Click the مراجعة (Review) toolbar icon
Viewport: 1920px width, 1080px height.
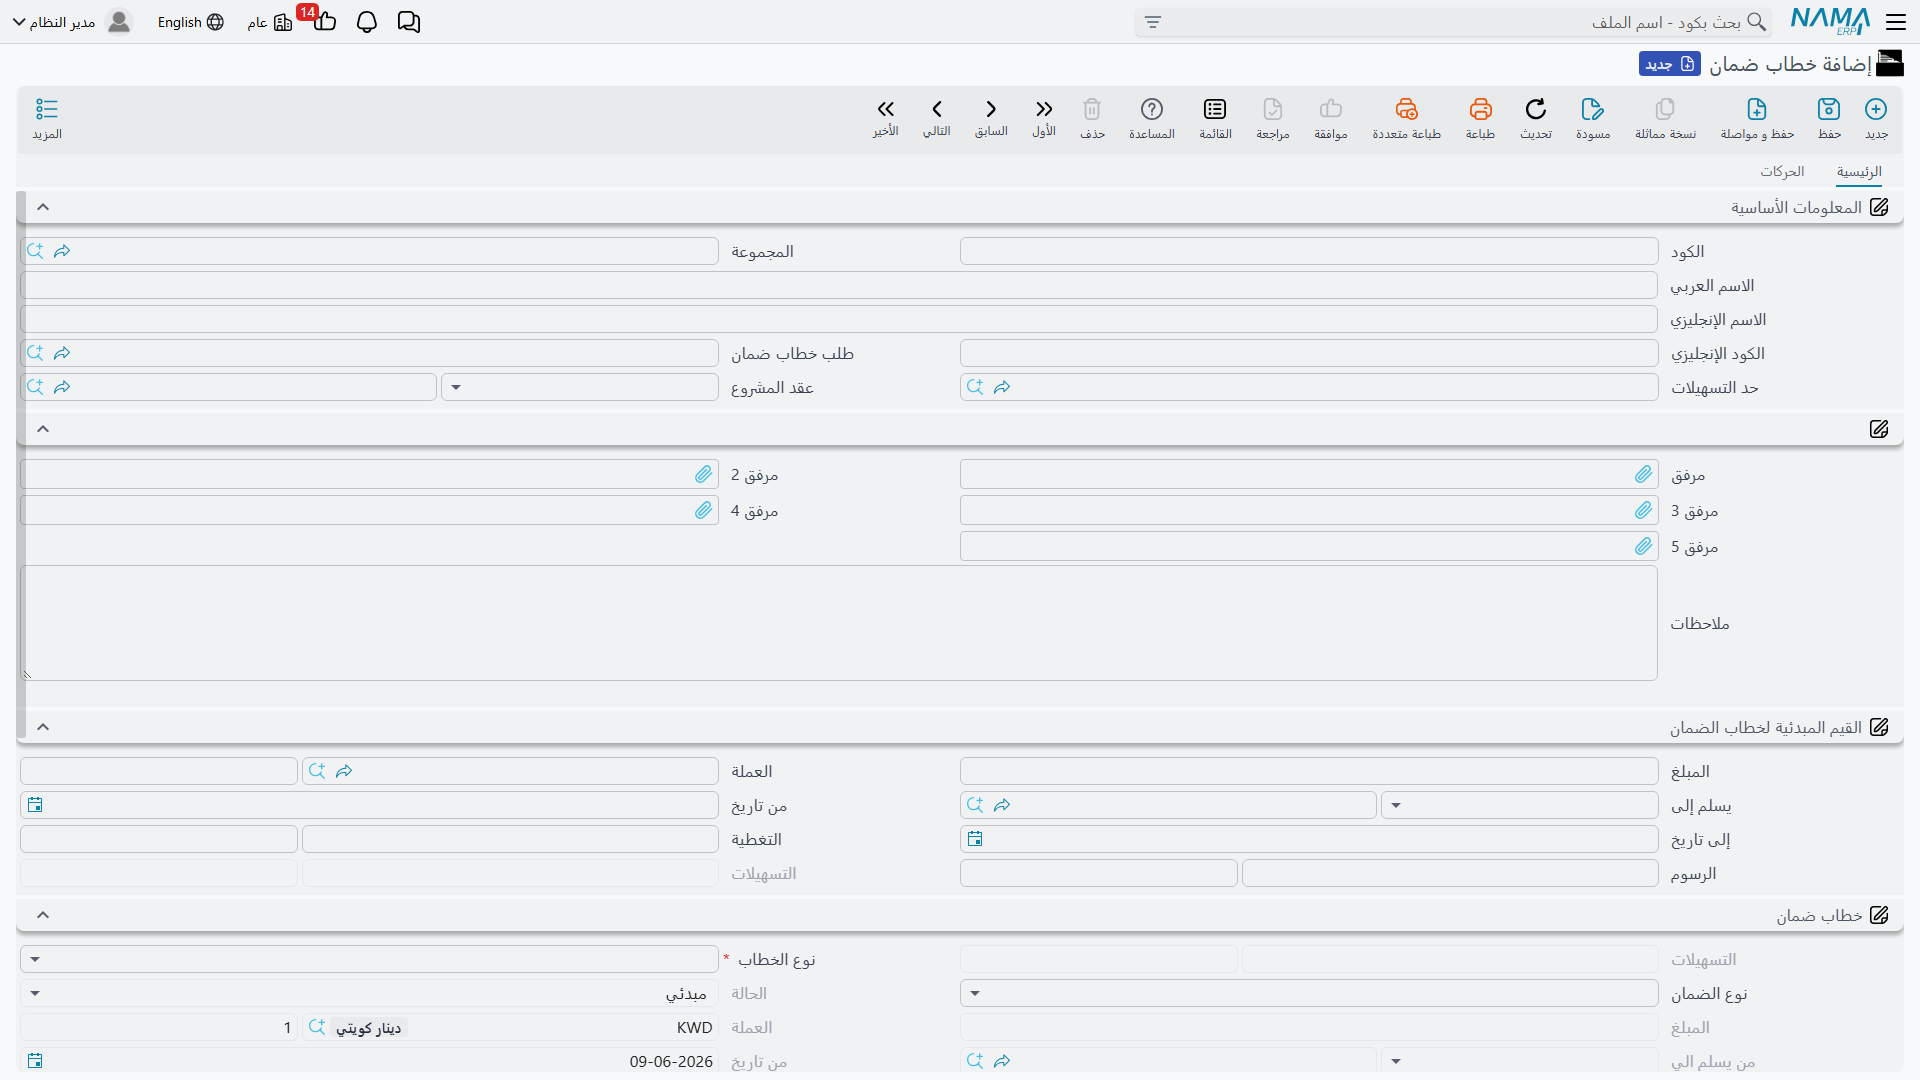tap(1273, 109)
